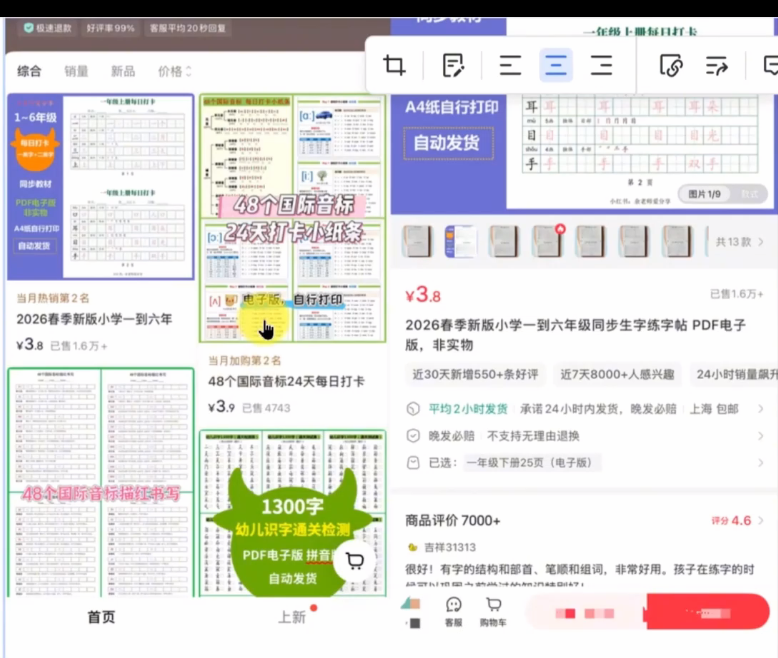Expand the 晚发必赔 guarantee row chevron
778x658 pixels.
pyautogui.click(x=761, y=436)
